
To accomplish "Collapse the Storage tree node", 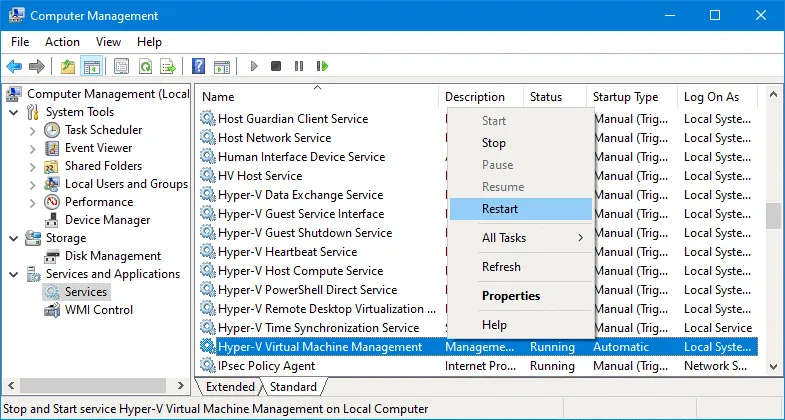I will click(x=14, y=238).
